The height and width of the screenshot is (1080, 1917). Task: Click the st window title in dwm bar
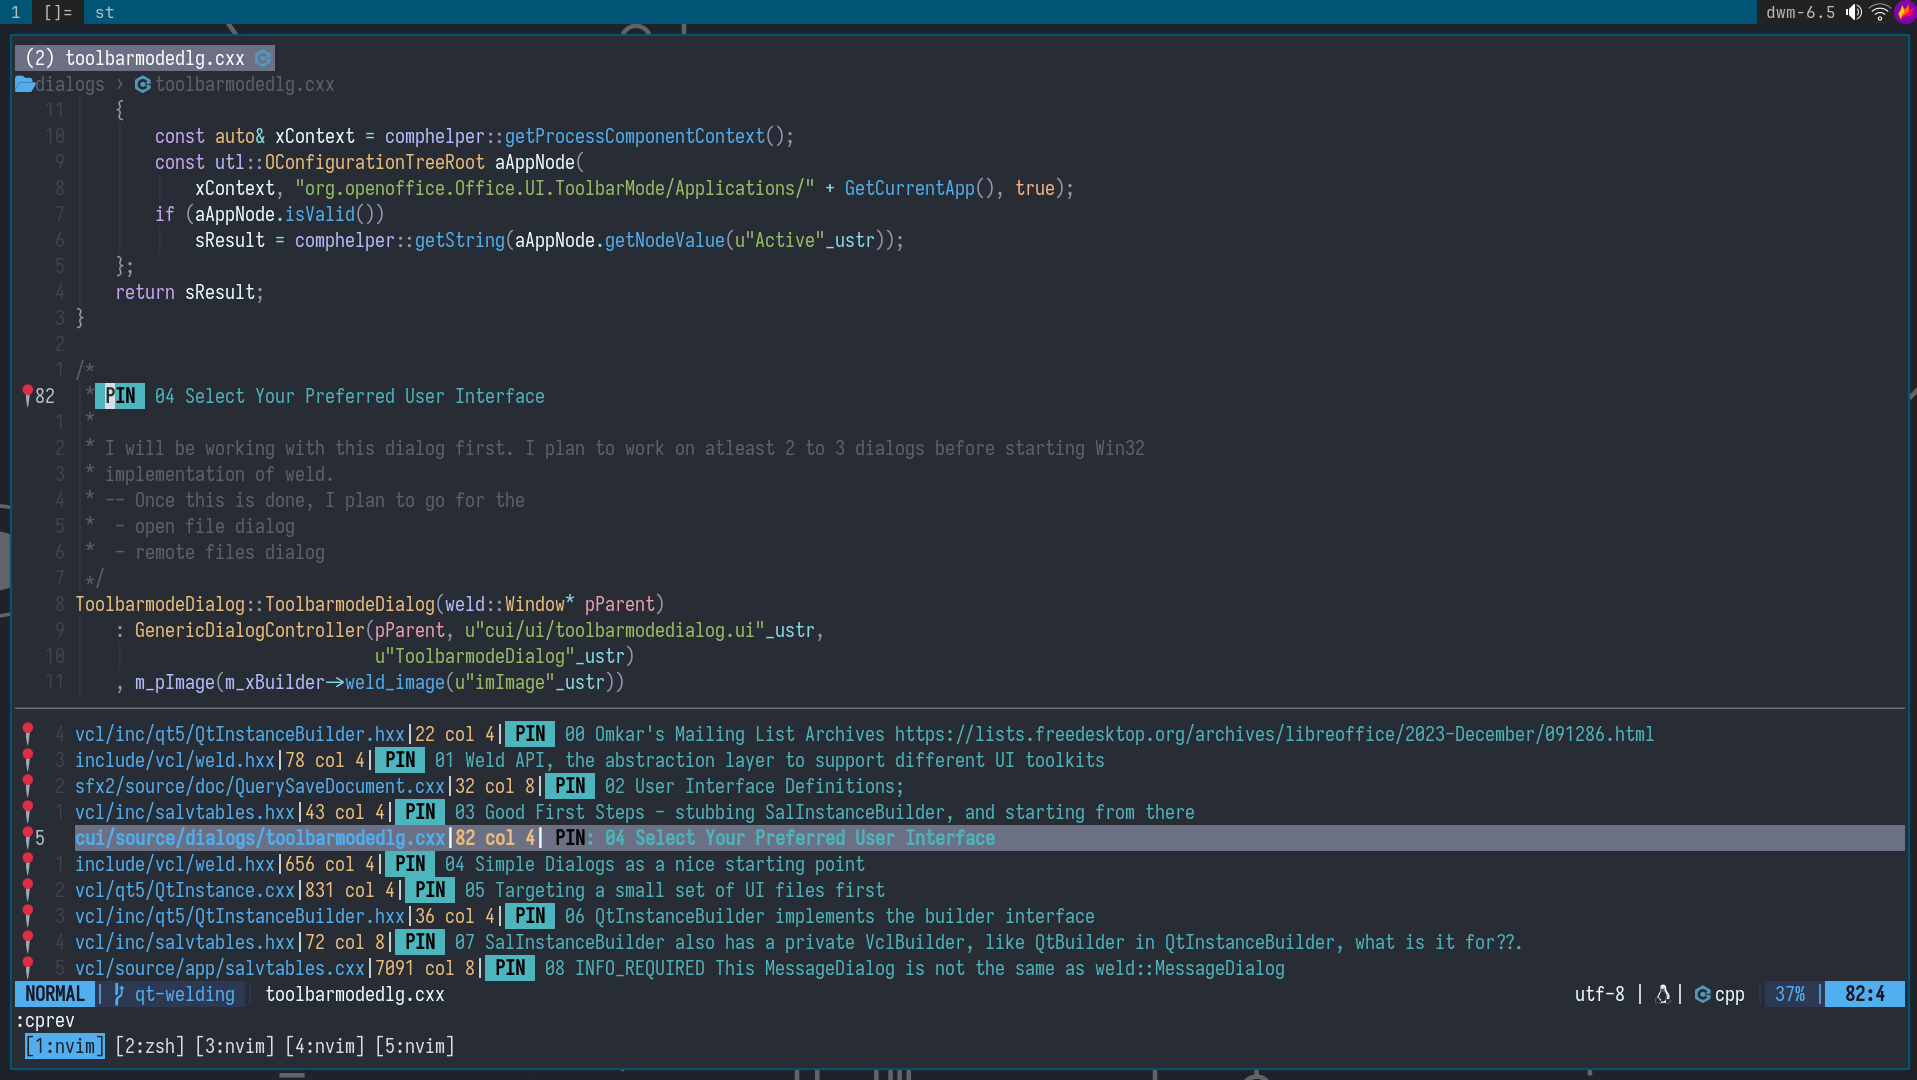pyautogui.click(x=105, y=12)
